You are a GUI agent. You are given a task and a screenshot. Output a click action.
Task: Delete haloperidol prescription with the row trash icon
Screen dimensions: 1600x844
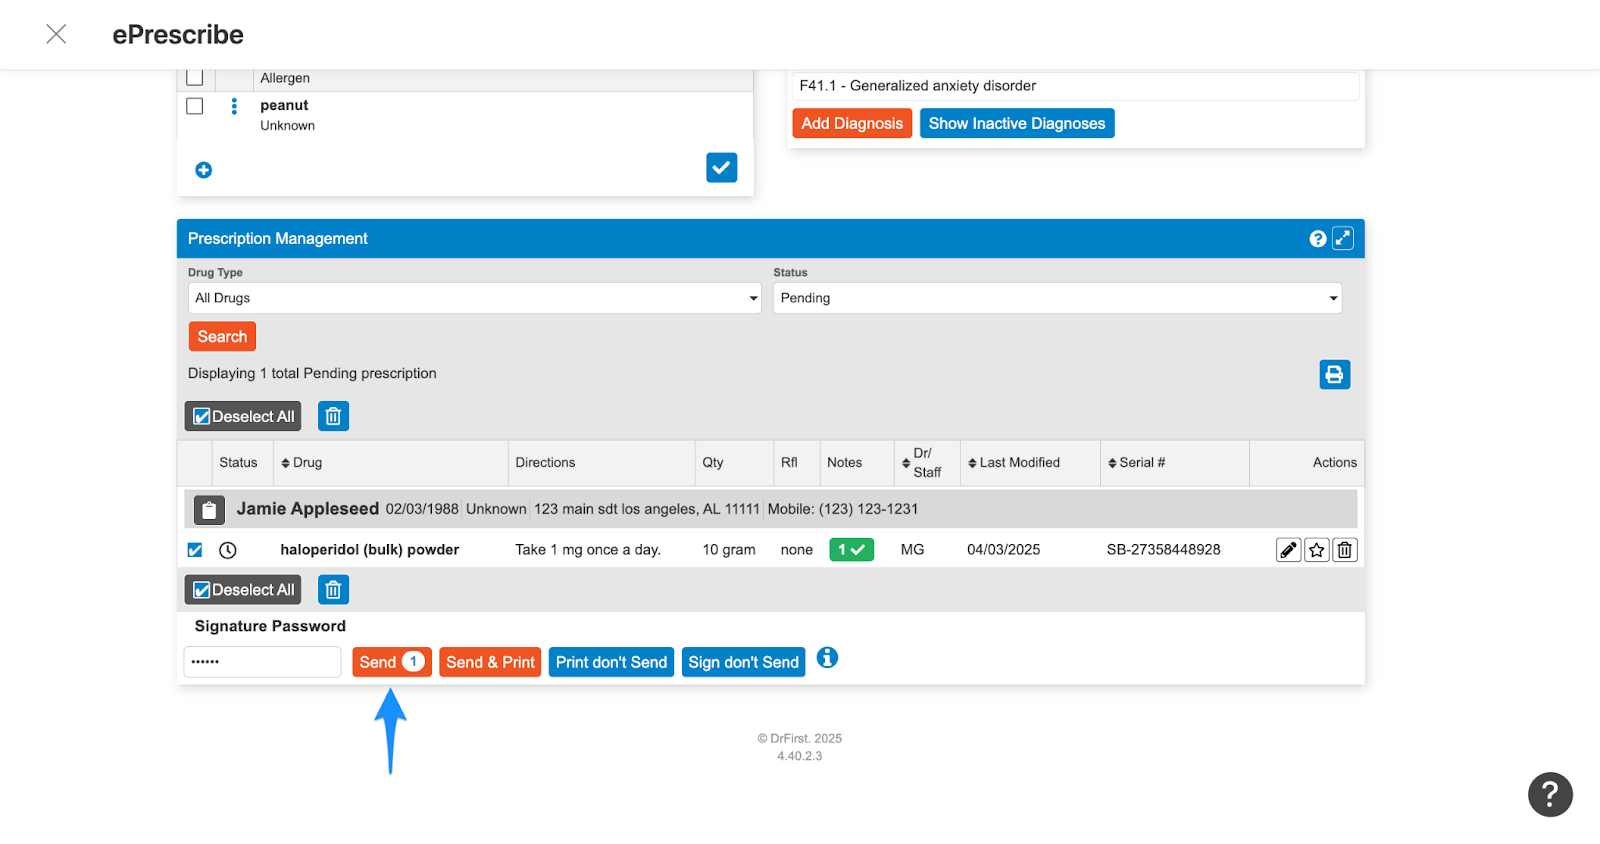[x=1345, y=550]
